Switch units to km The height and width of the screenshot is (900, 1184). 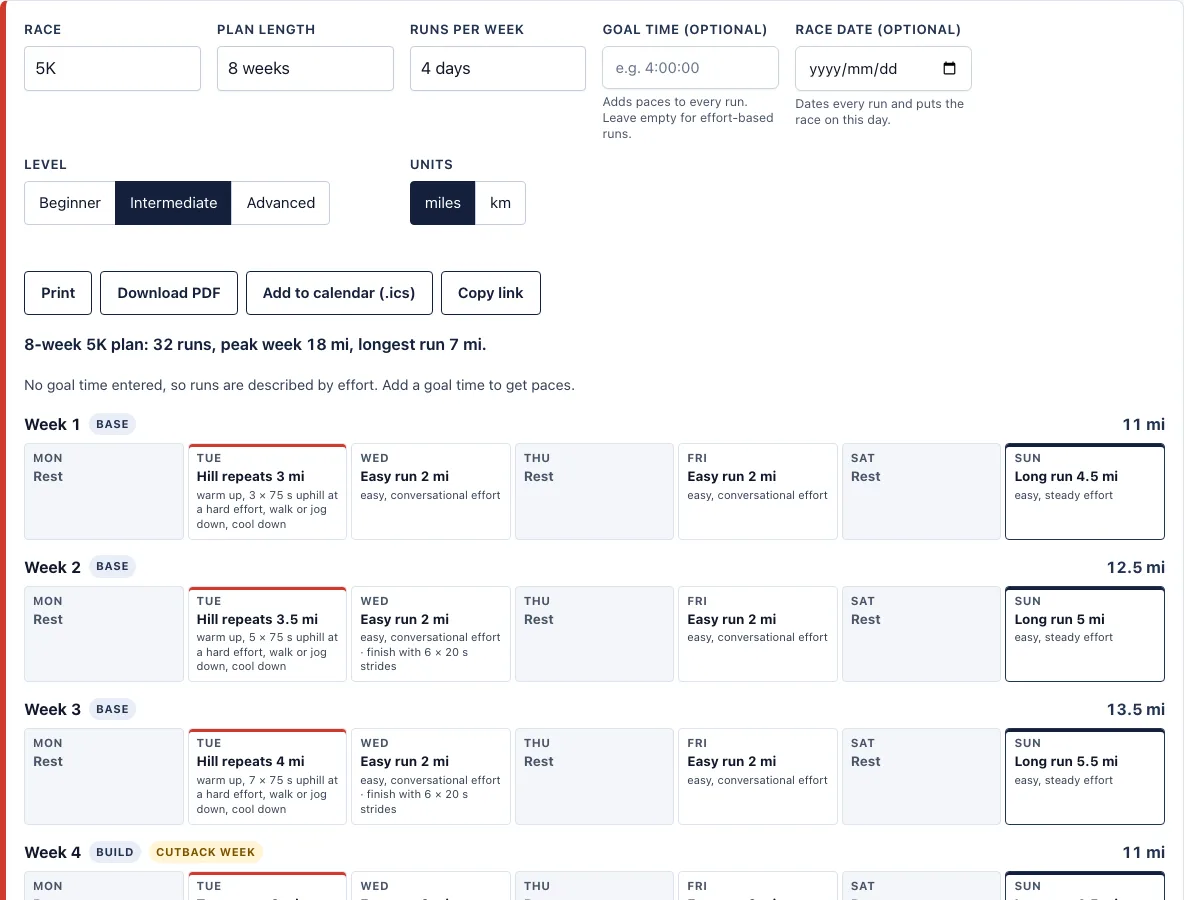click(500, 203)
